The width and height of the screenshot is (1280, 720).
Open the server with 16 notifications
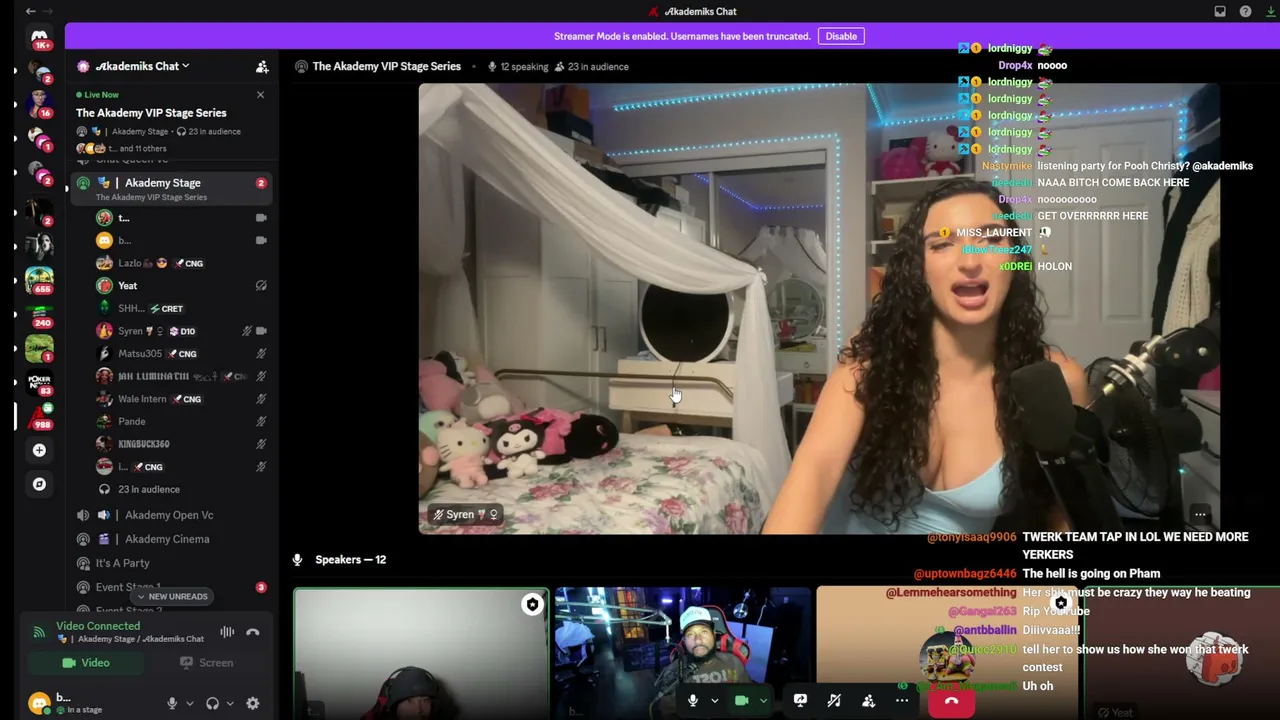pyautogui.click(x=39, y=105)
